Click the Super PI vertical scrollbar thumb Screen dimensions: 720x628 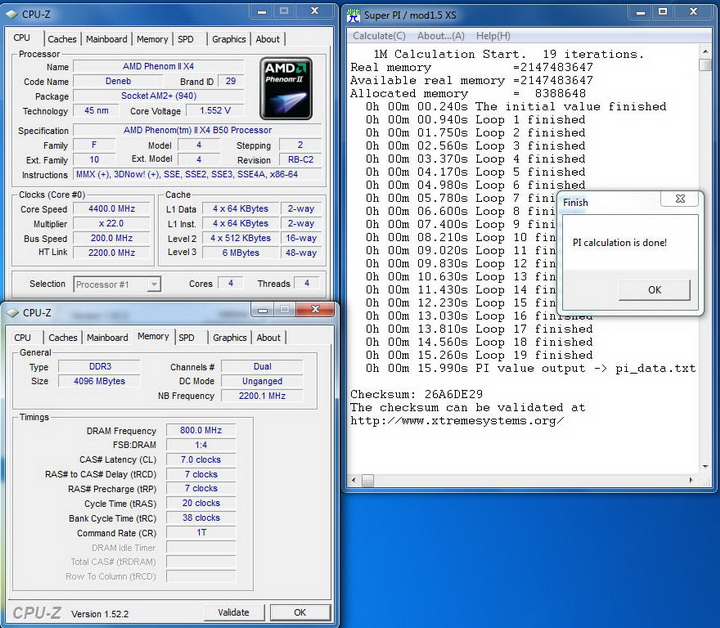pos(705,65)
